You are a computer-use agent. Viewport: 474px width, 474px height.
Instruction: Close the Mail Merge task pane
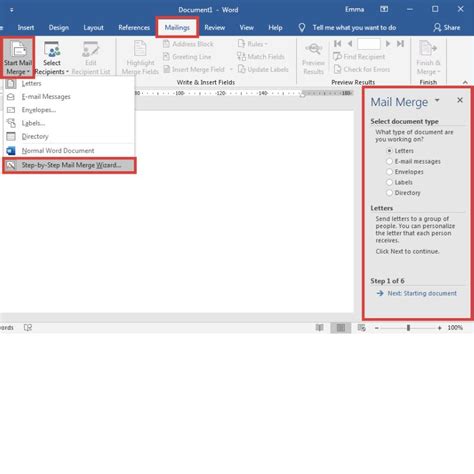(x=460, y=100)
